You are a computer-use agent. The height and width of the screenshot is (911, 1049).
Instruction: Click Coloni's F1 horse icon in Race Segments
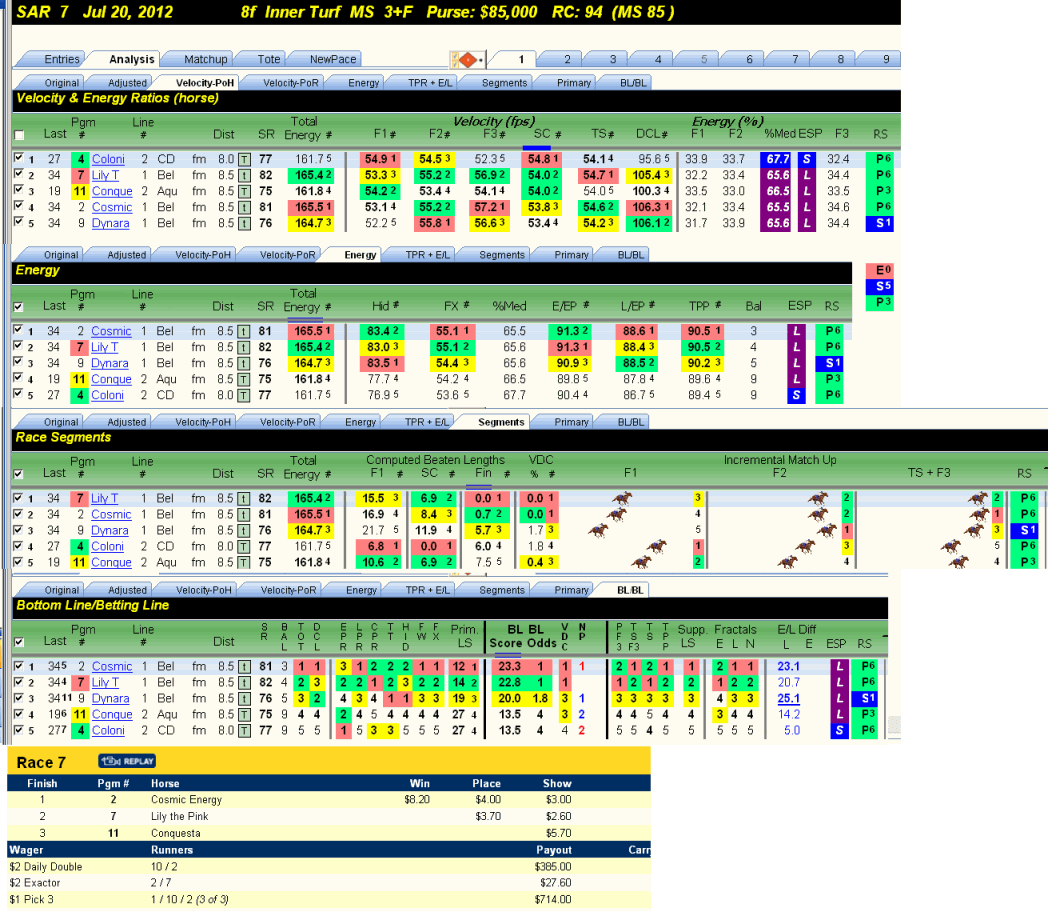pyautogui.click(x=656, y=546)
